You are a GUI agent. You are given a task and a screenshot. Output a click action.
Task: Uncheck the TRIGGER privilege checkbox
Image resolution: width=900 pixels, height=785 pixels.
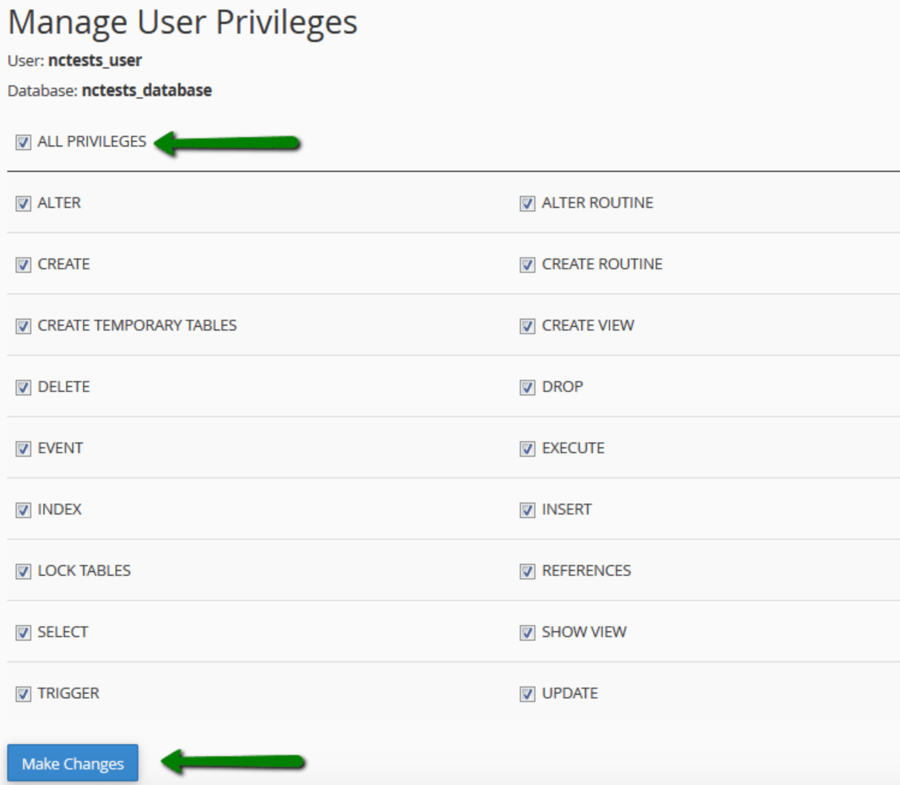(x=23, y=694)
